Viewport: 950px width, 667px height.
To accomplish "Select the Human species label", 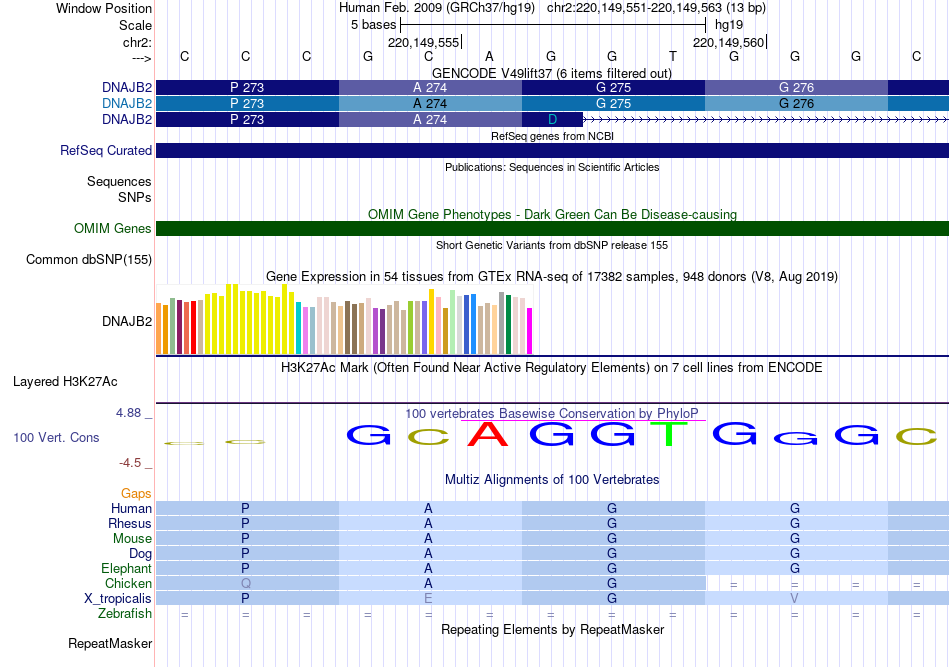I will pos(131,508).
